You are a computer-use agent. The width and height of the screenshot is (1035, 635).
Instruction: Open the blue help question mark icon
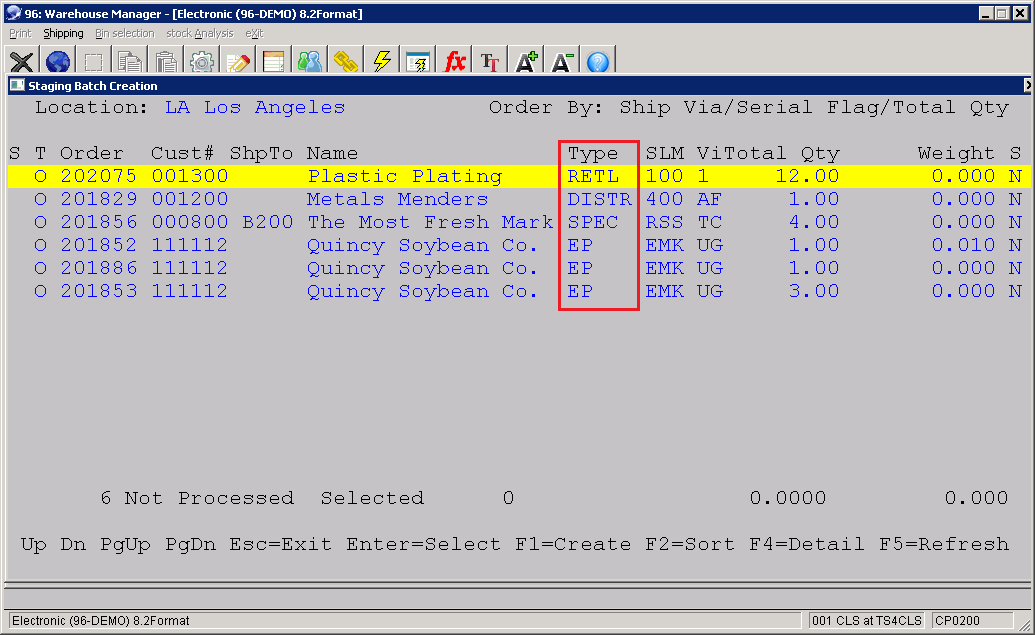click(598, 62)
